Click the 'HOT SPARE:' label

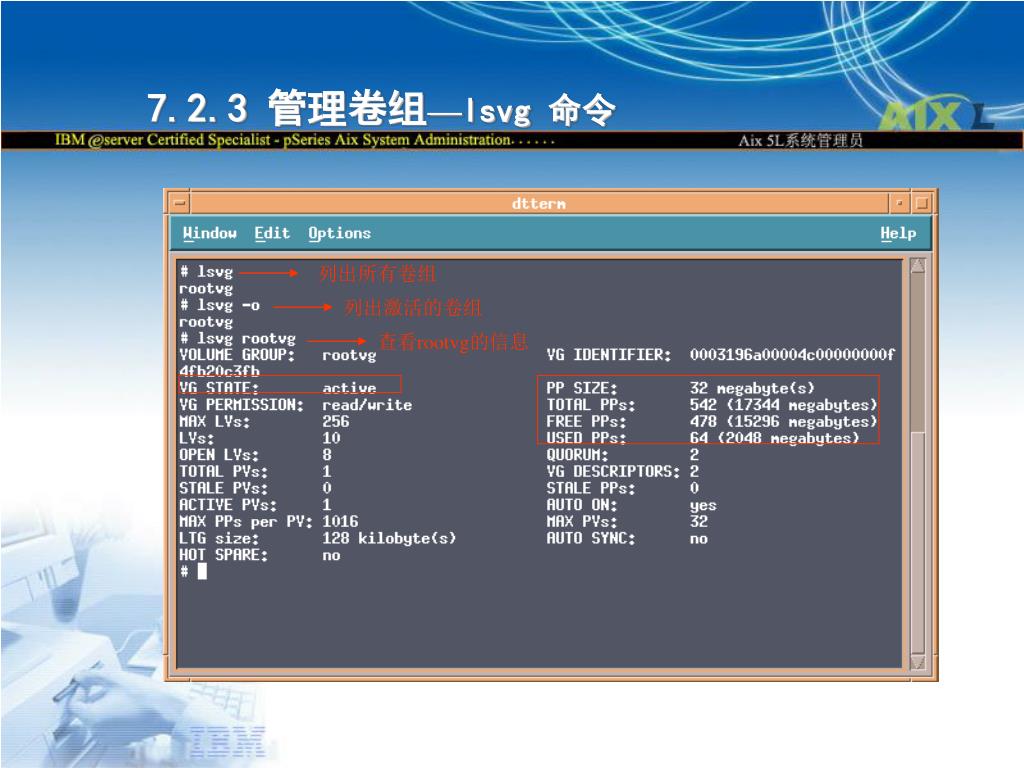[x=224, y=554]
